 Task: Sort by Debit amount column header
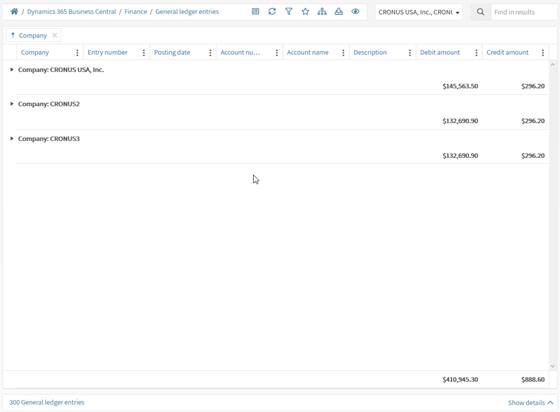(x=440, y=52)
